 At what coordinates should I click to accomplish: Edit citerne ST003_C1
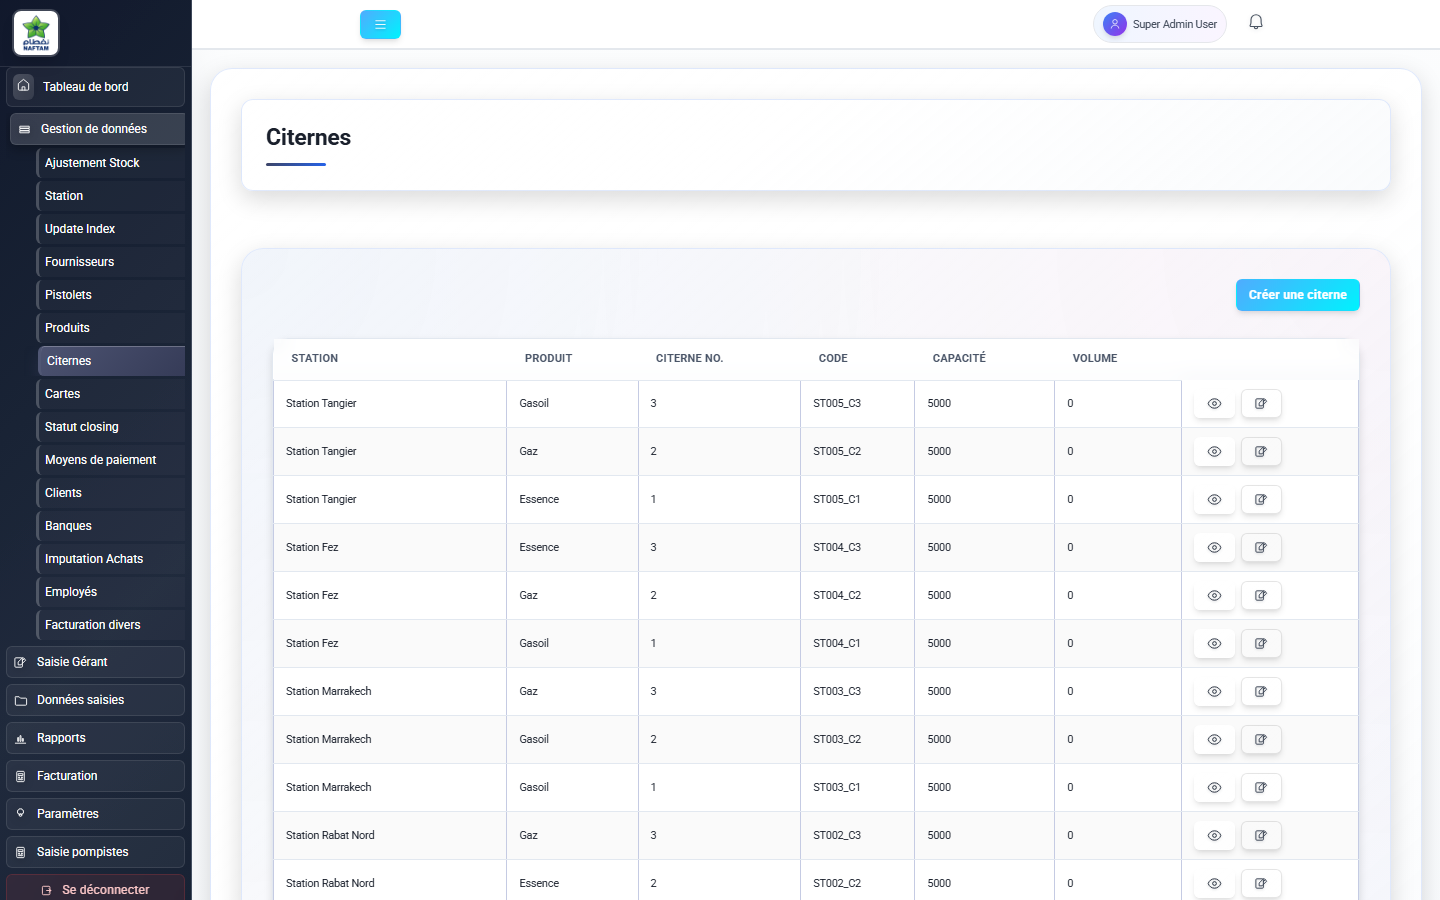point(1261,788)
